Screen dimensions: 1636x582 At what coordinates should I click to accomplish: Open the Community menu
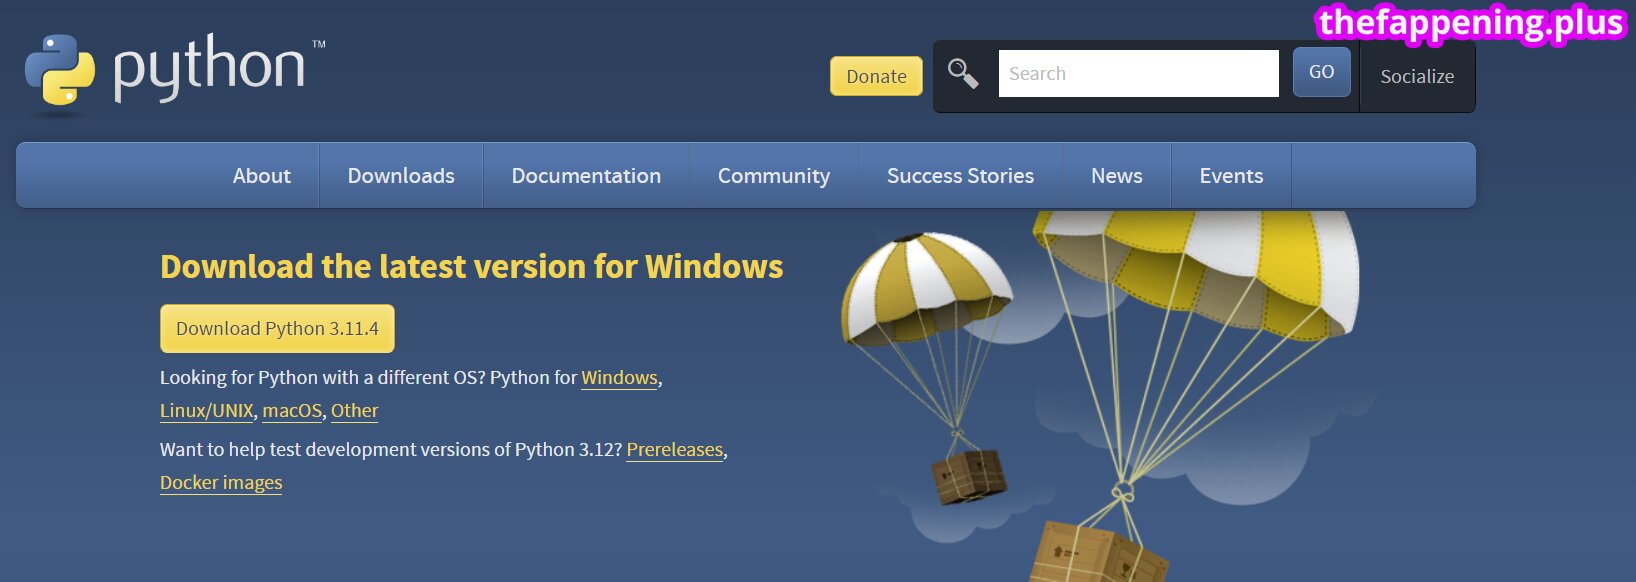(774, 175)
